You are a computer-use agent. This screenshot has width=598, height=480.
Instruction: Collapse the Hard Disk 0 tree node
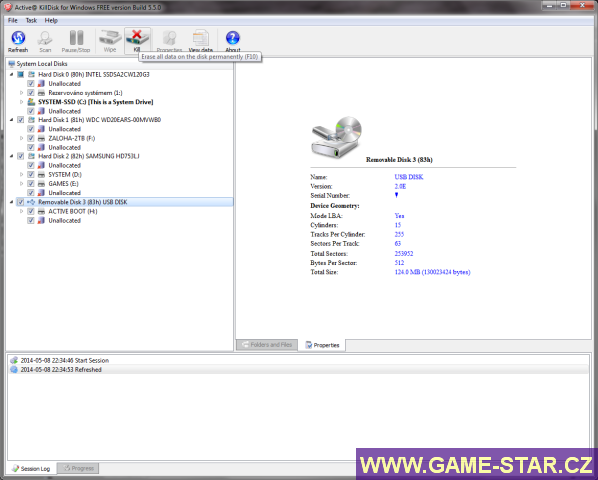click(11, 74)
